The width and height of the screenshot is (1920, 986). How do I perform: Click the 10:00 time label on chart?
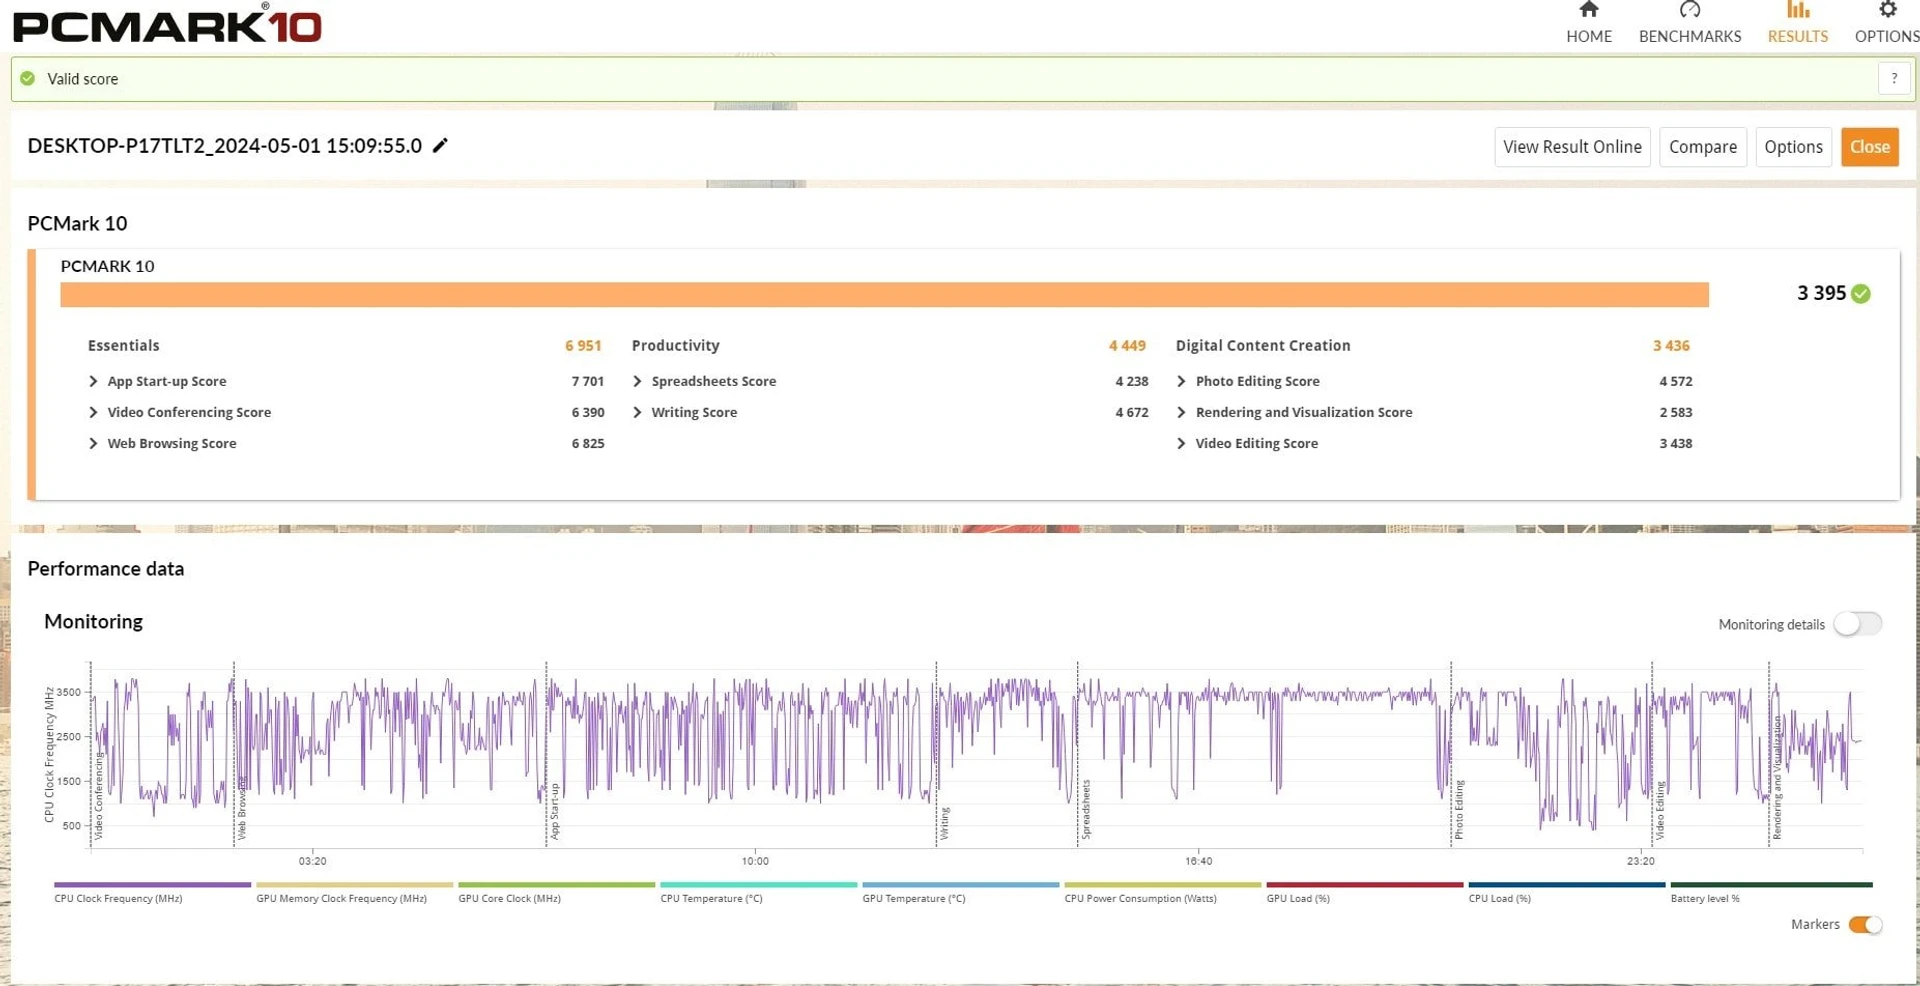[755, 861]
